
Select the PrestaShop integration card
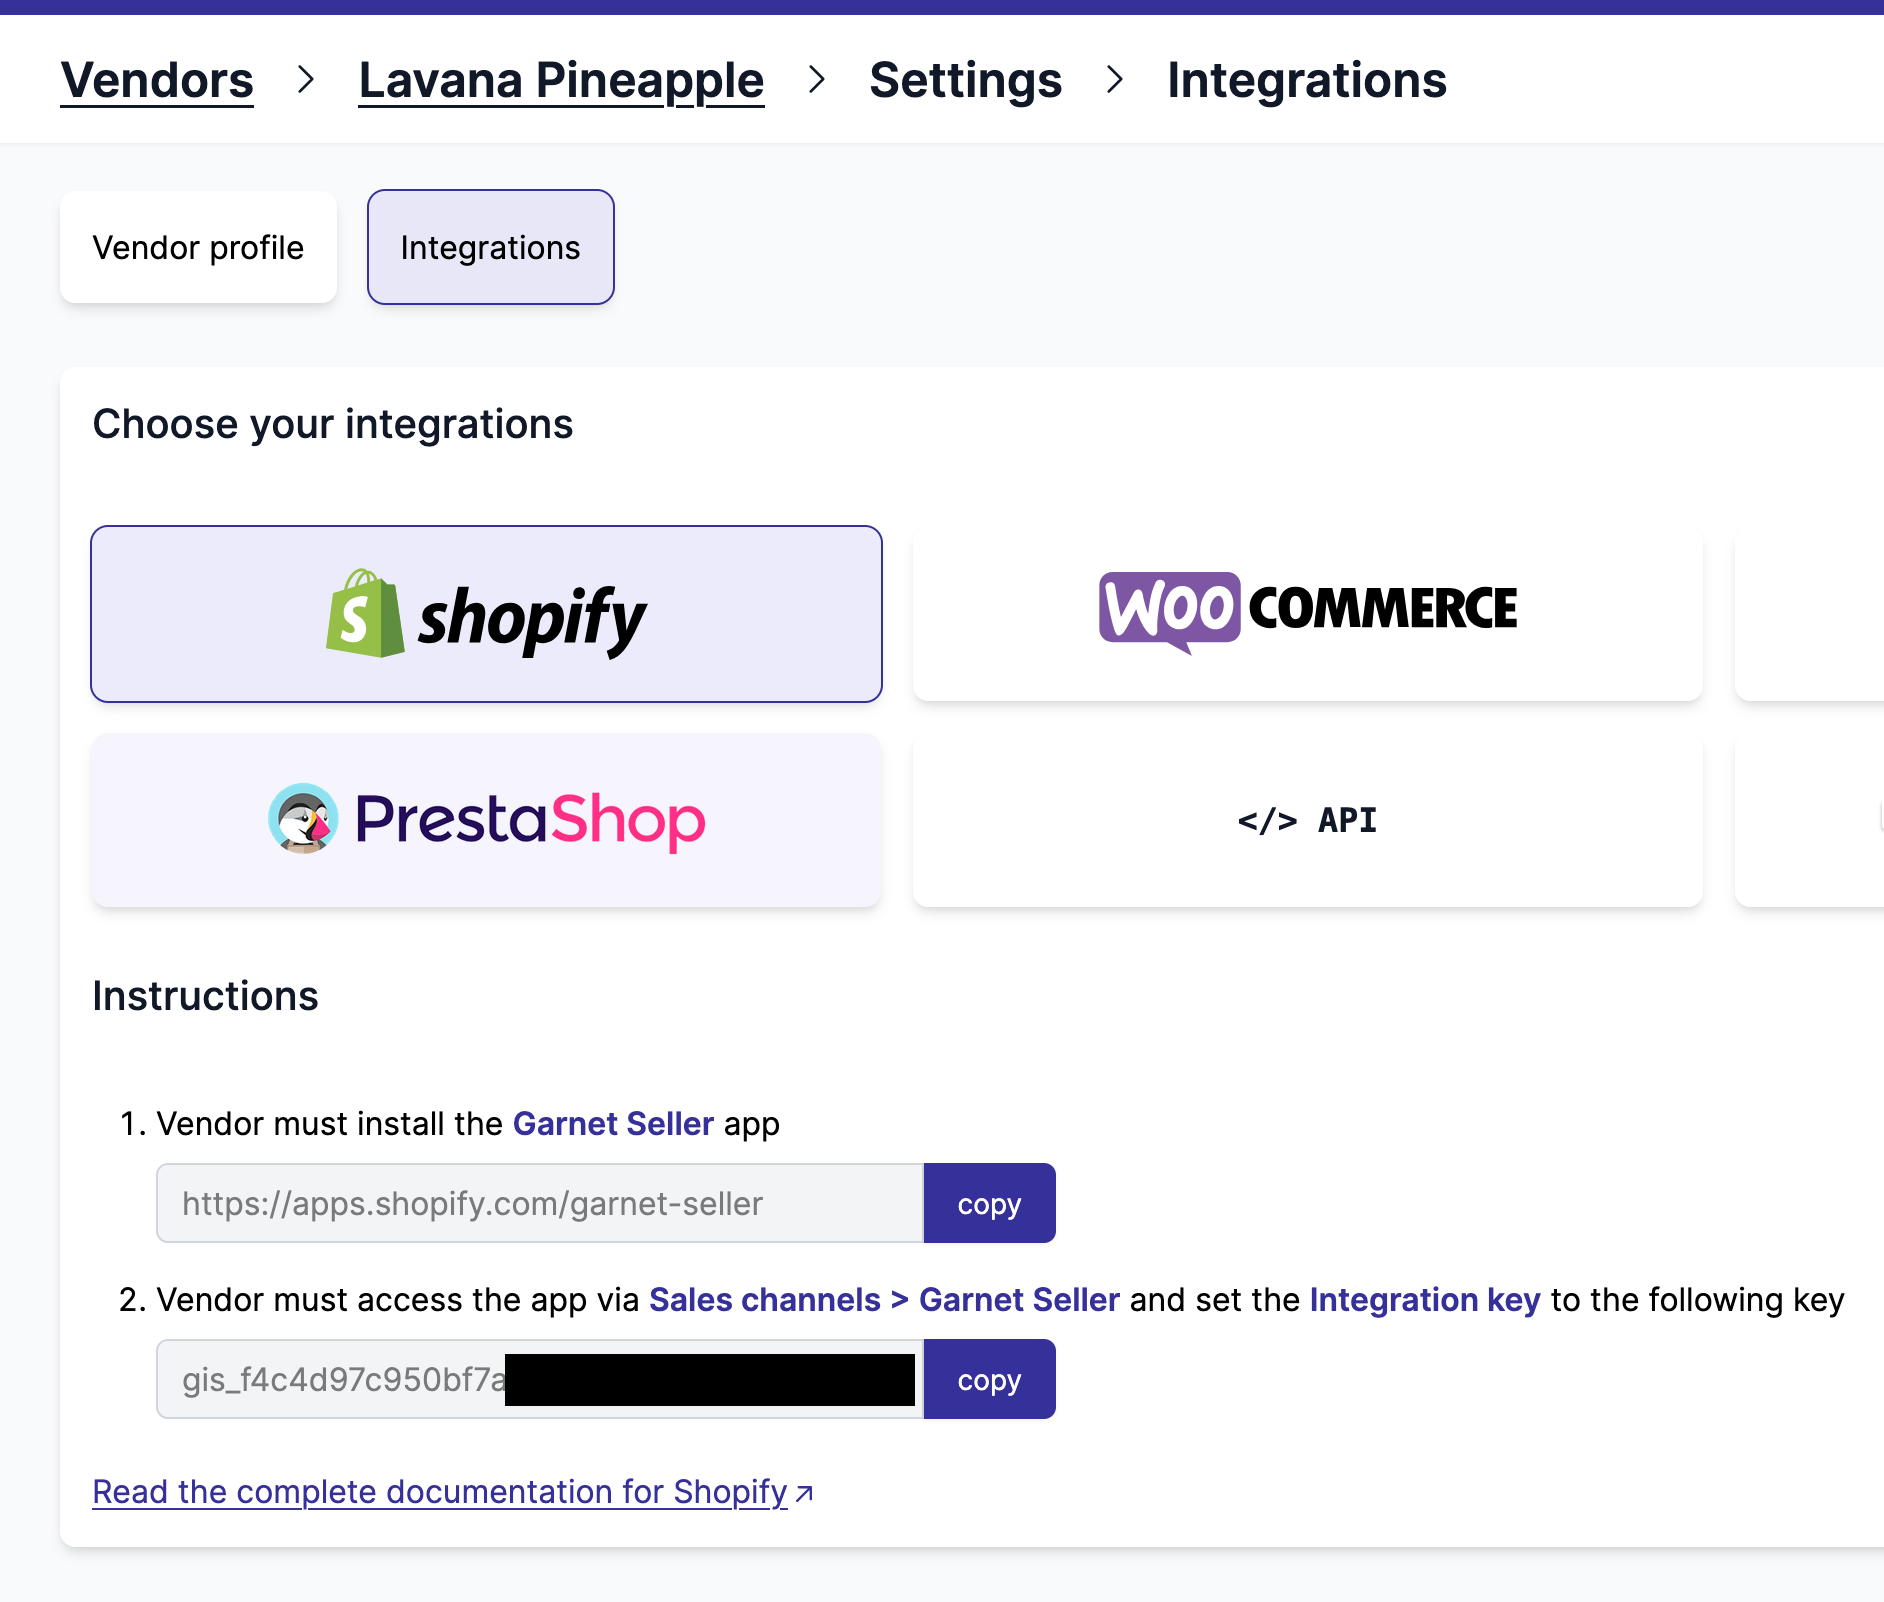pyautogui.click(x=486, y=820)
